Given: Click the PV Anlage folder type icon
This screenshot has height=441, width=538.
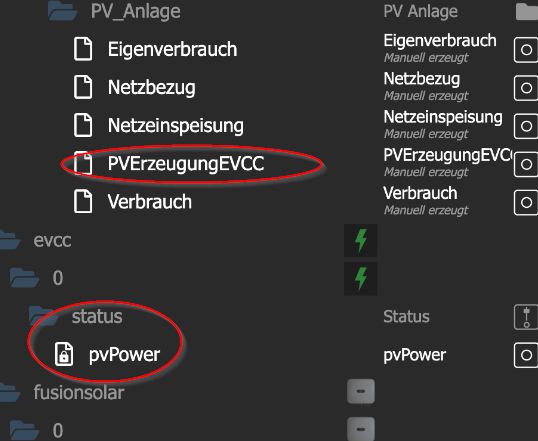Looking at the screenshot, I should 527,11.
